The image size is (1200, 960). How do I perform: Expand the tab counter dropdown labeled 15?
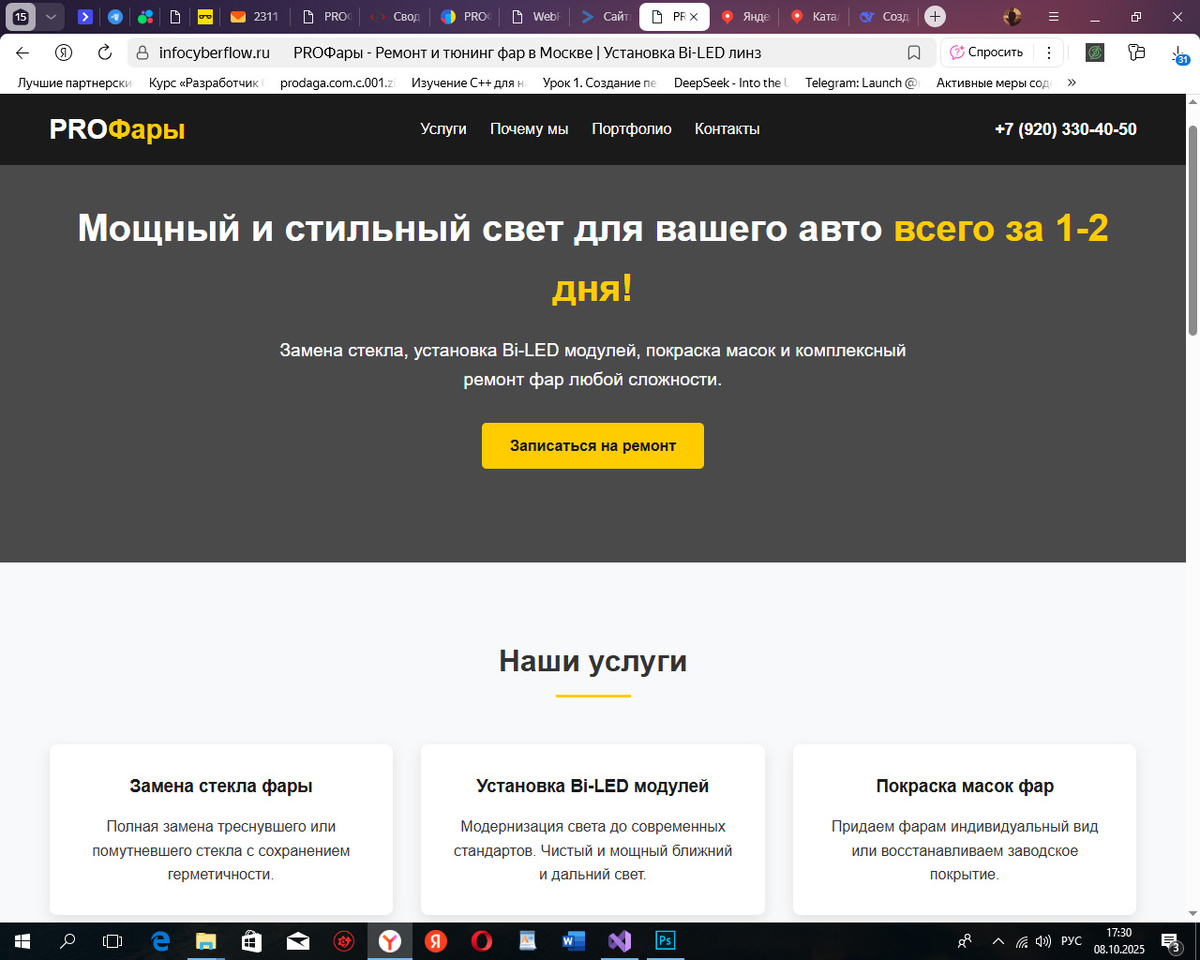pos(50,16)
